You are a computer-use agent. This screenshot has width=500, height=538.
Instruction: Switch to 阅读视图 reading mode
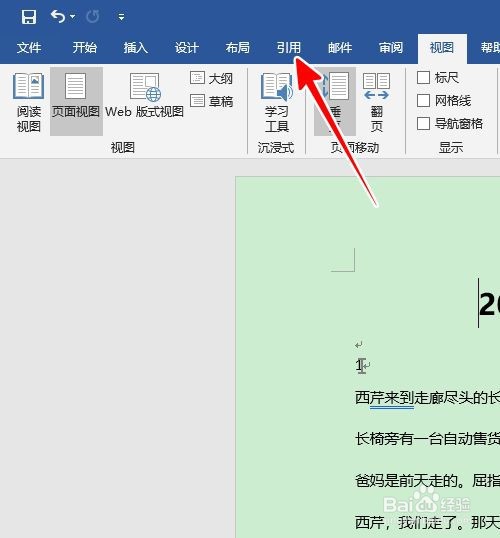click(x=29, y=102)
